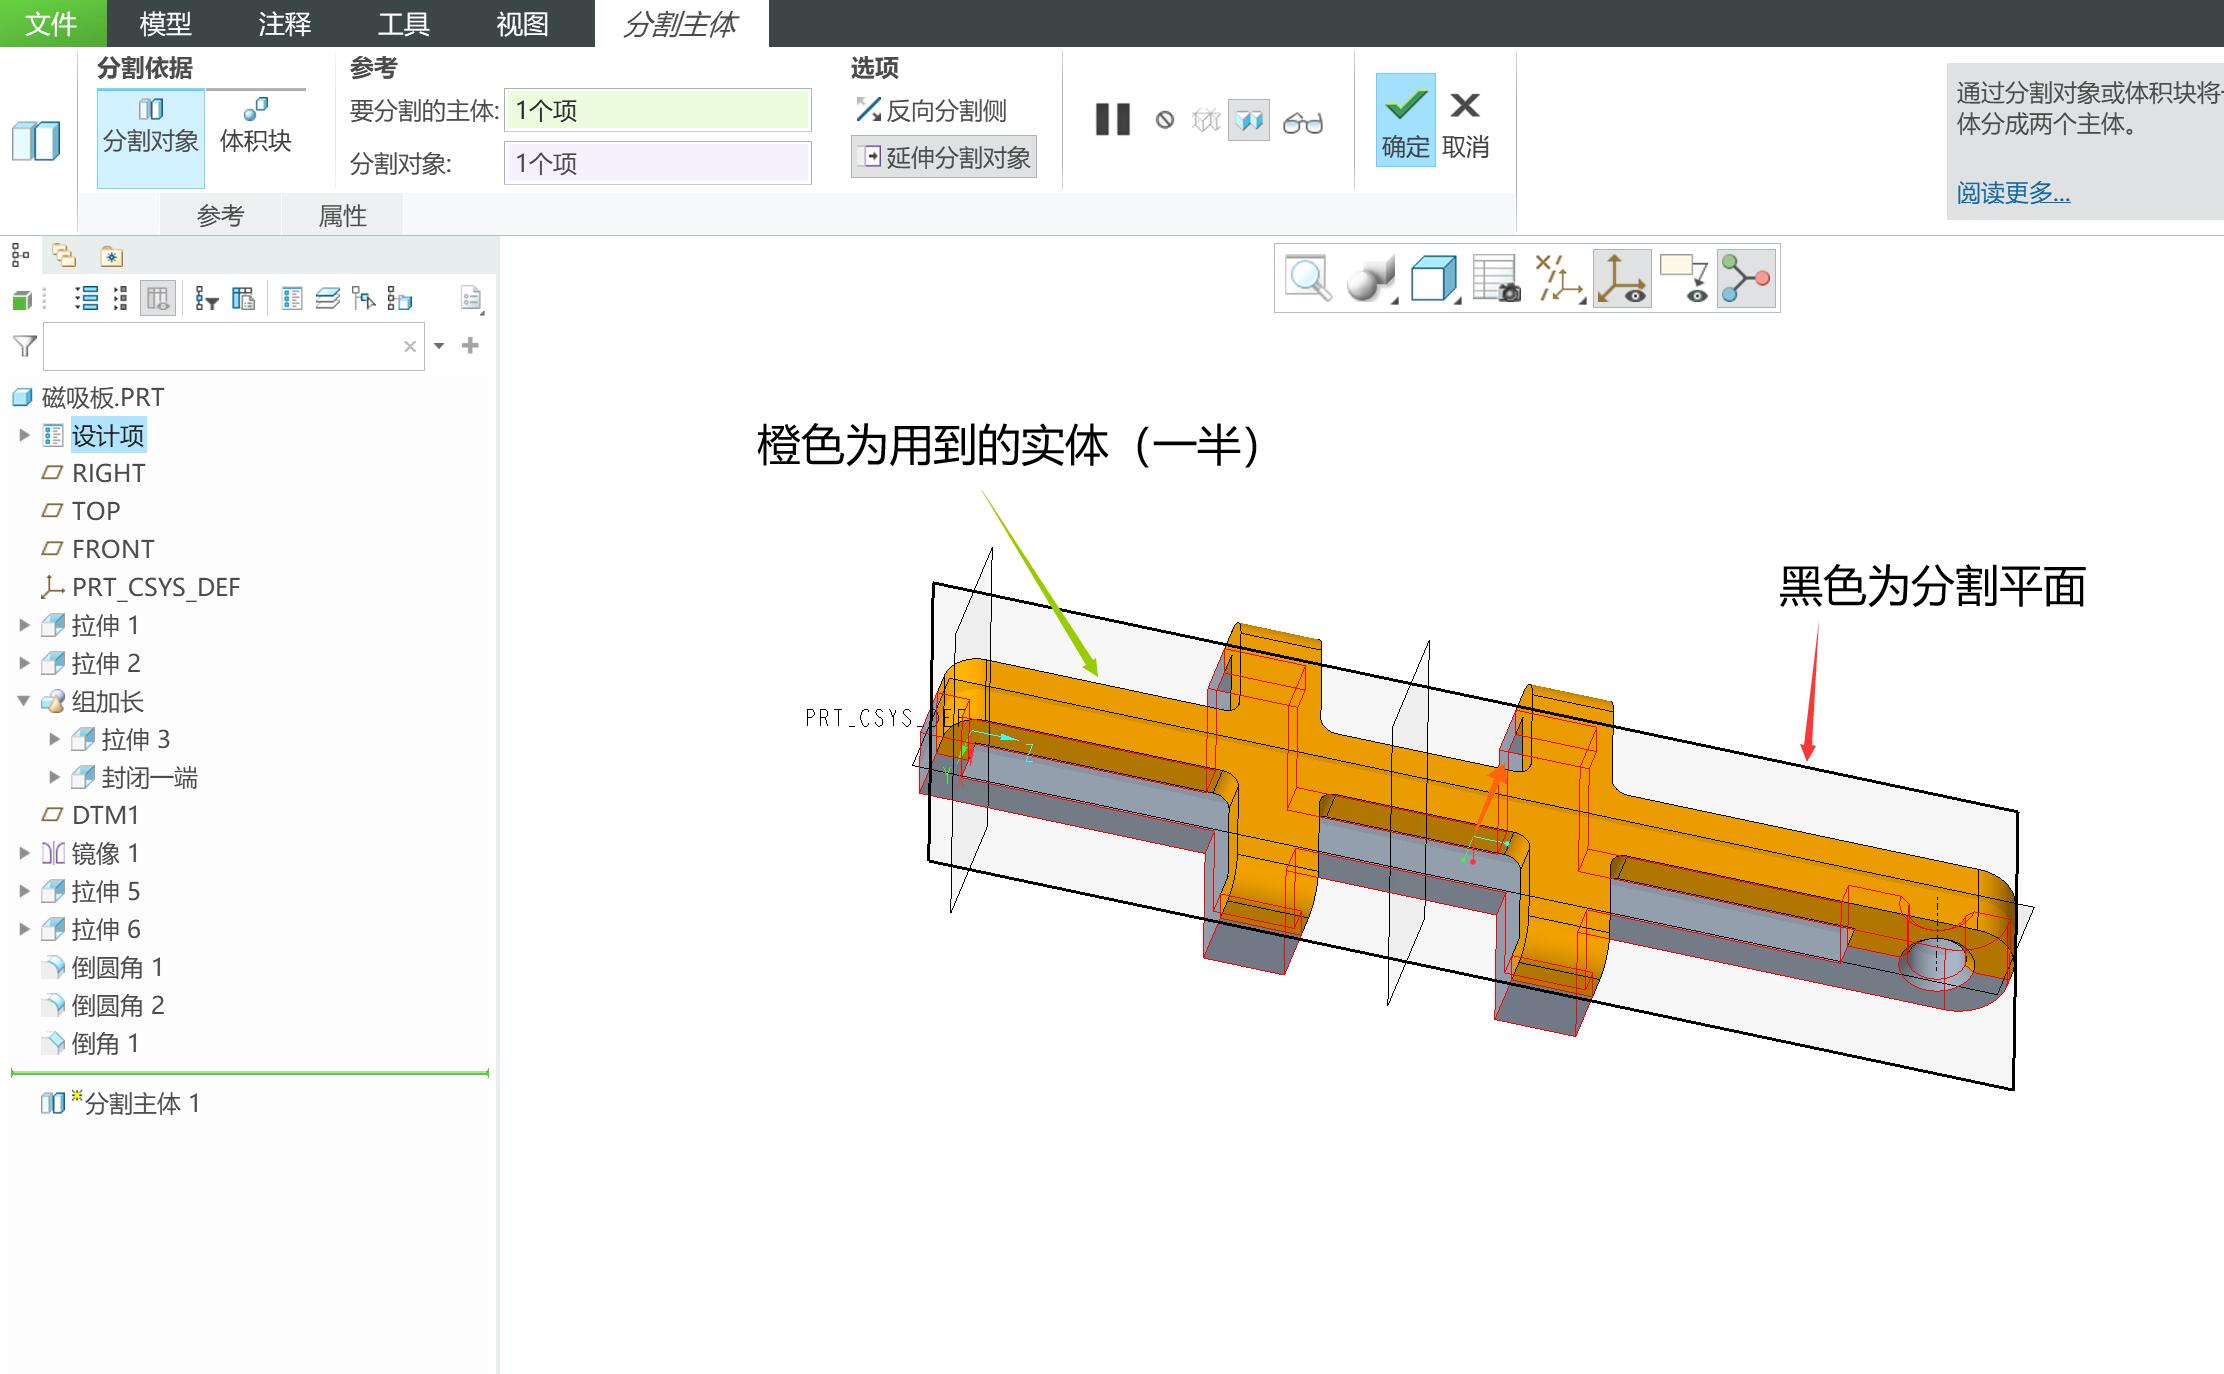Click the tree filter settings icon

[x=207, y=299]
